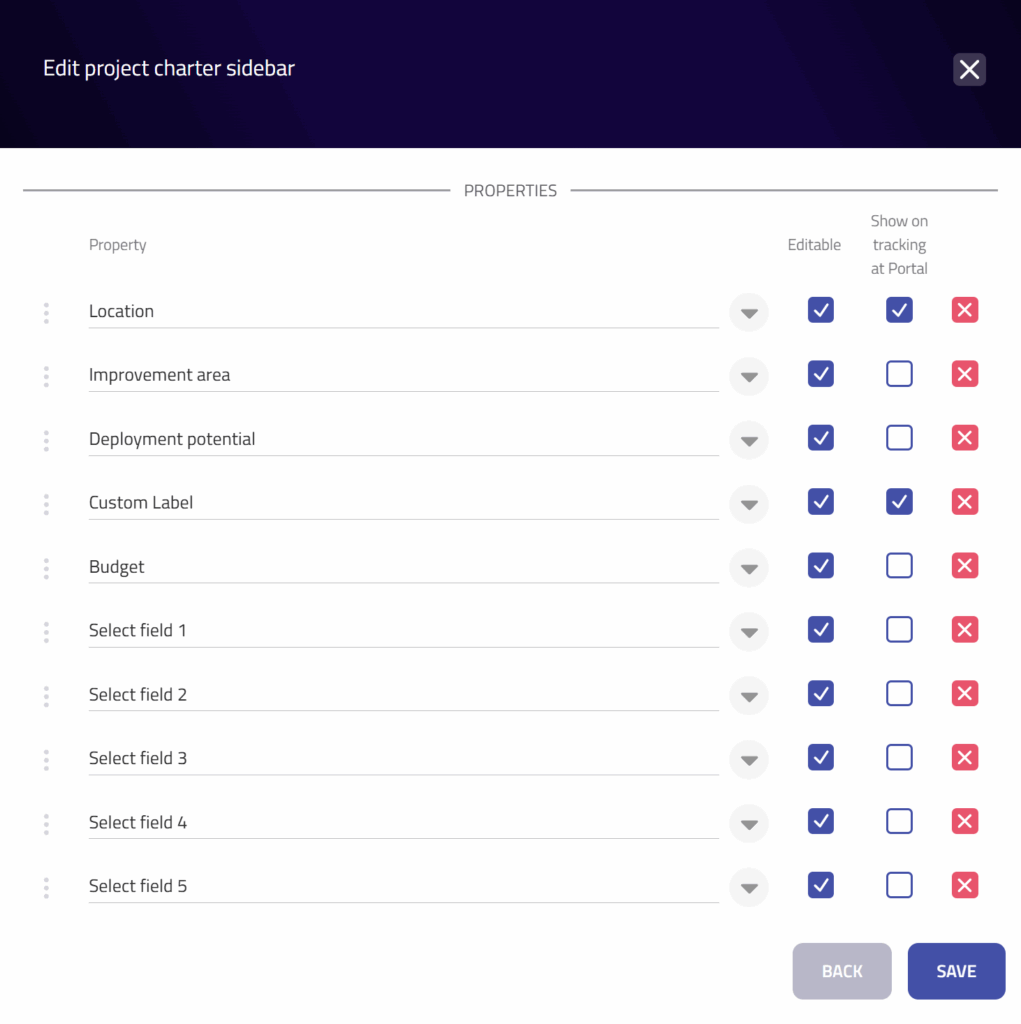Uncheck Editable for Improvement area
This screenshot has height=1024, width=1021.
(x=820, y=374)
